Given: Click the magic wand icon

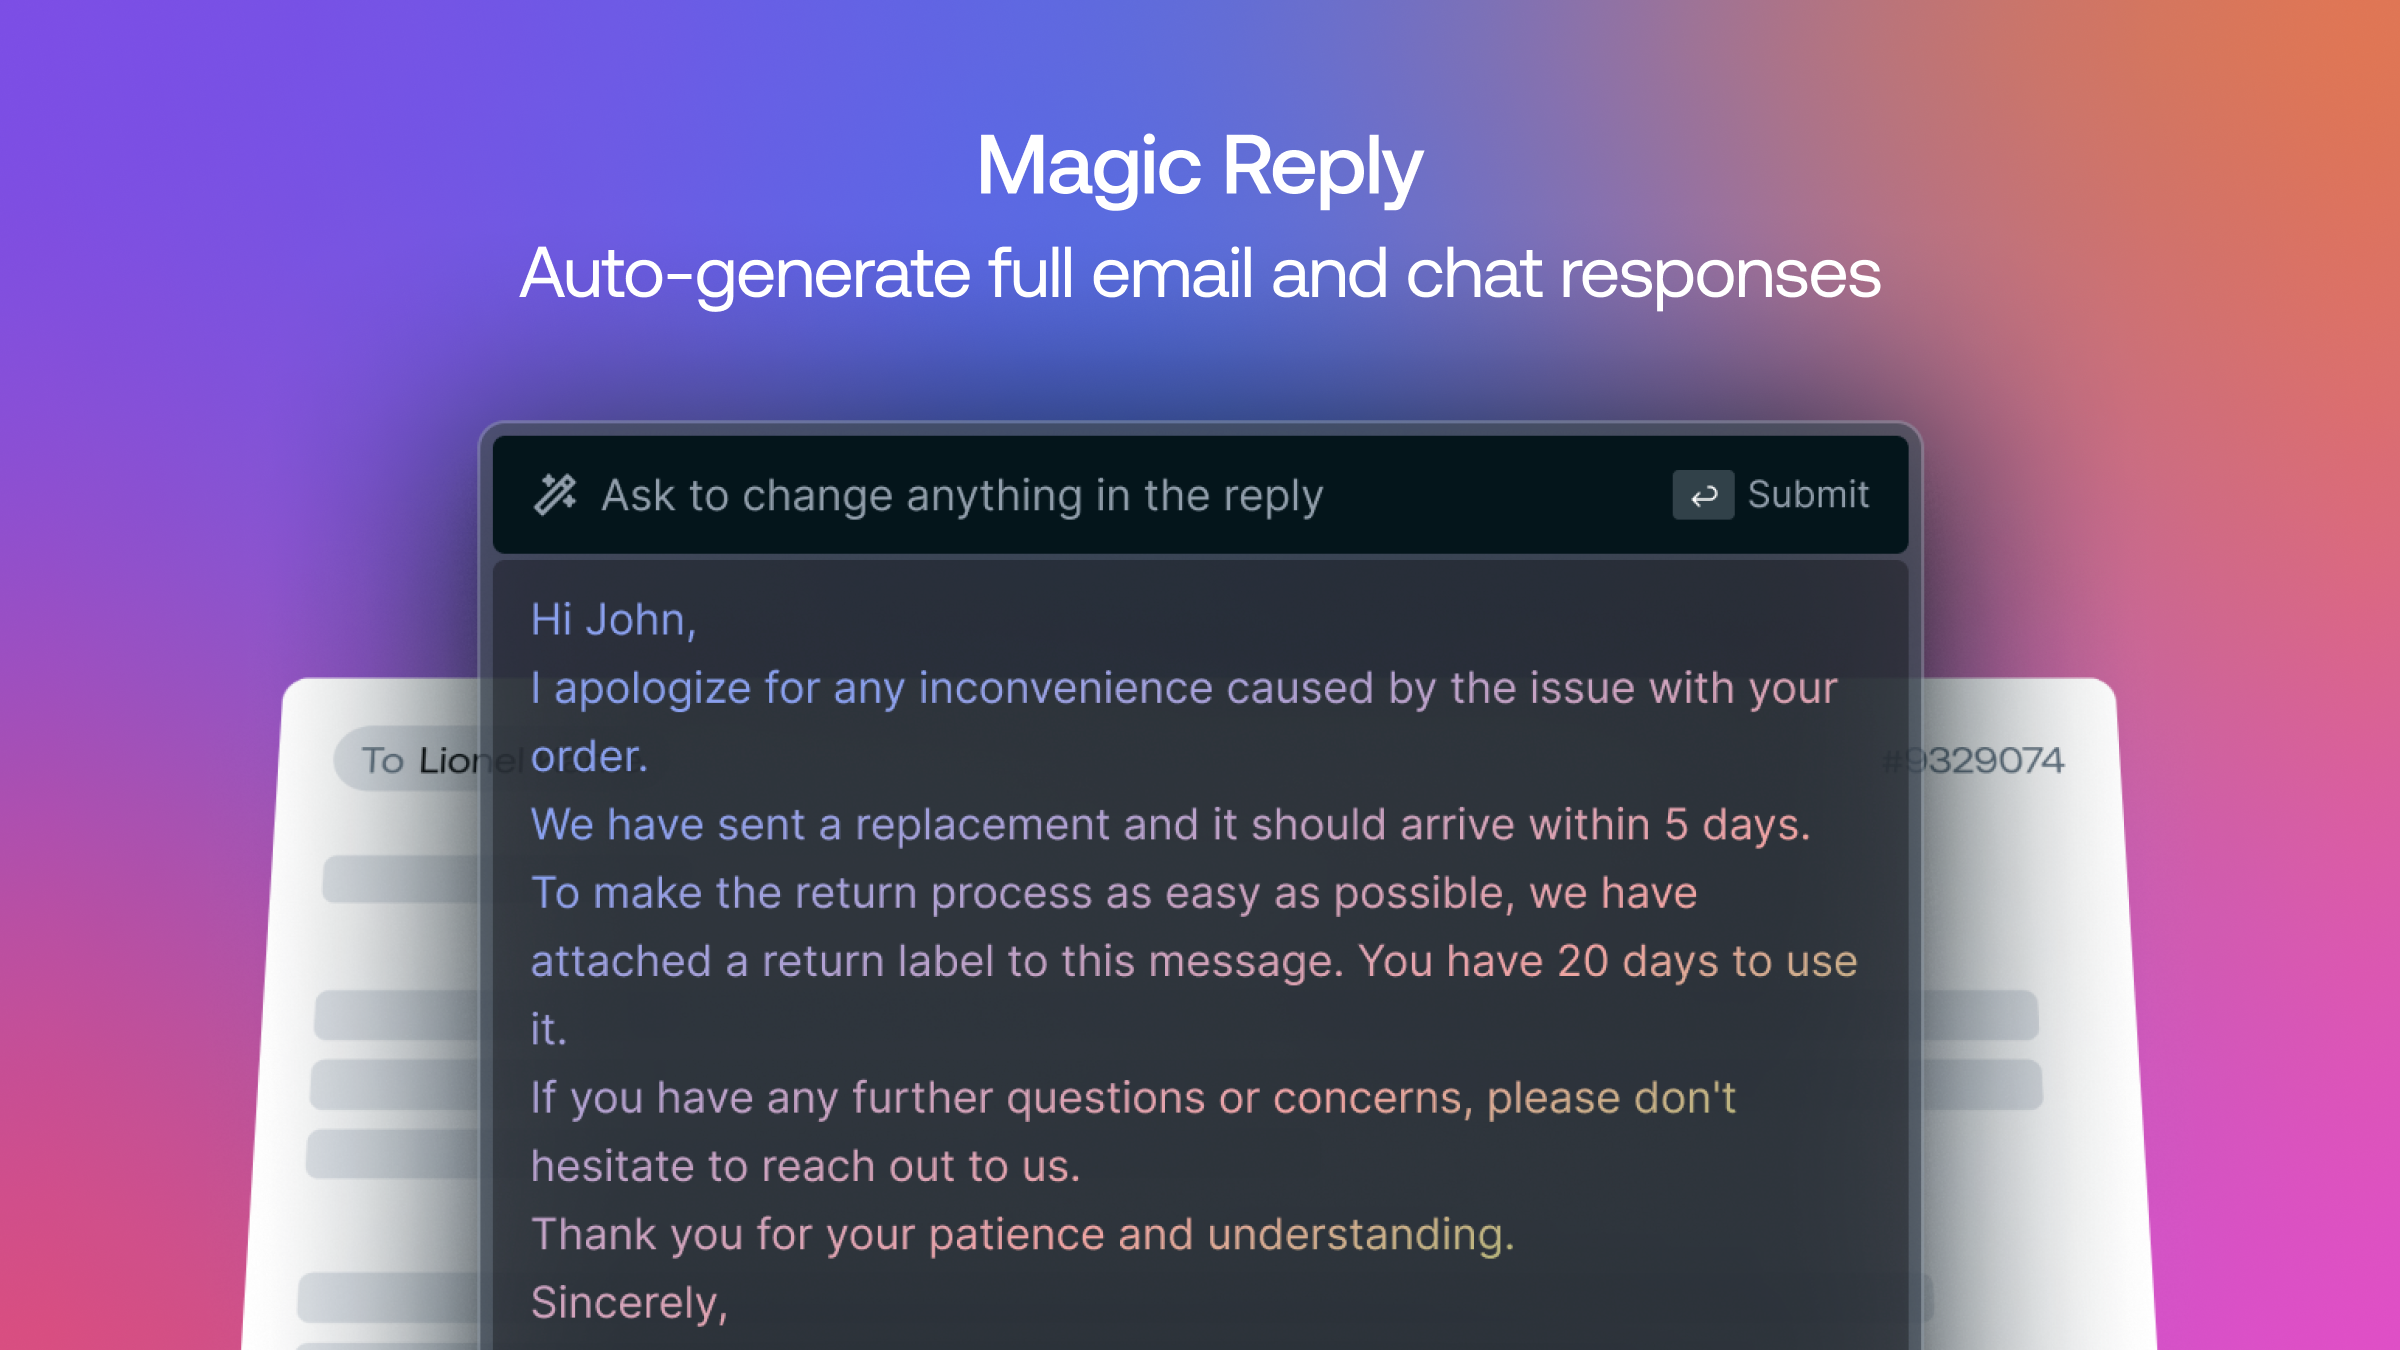Looking at the screenshot, I should click(555, 495).
